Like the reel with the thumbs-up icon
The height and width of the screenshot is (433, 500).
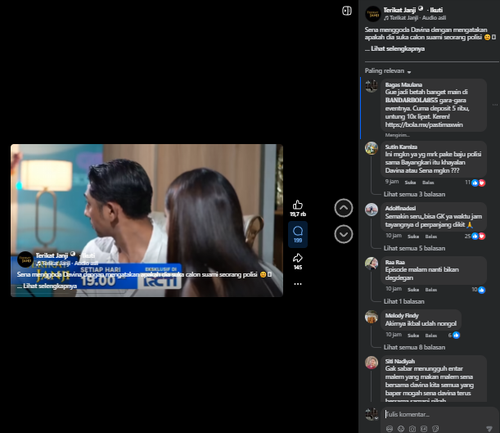(x=298, y=205)
